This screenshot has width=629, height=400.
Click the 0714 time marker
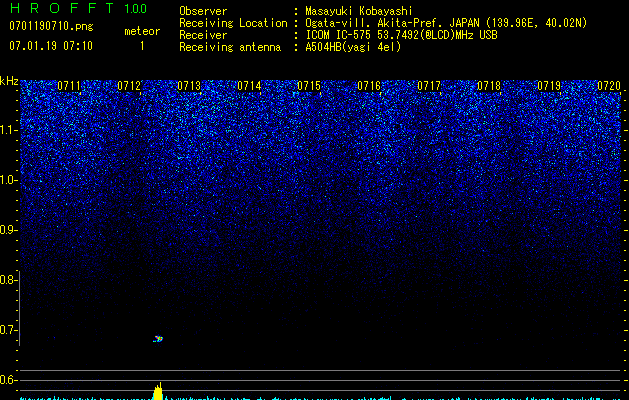click(x=249, y=86)
